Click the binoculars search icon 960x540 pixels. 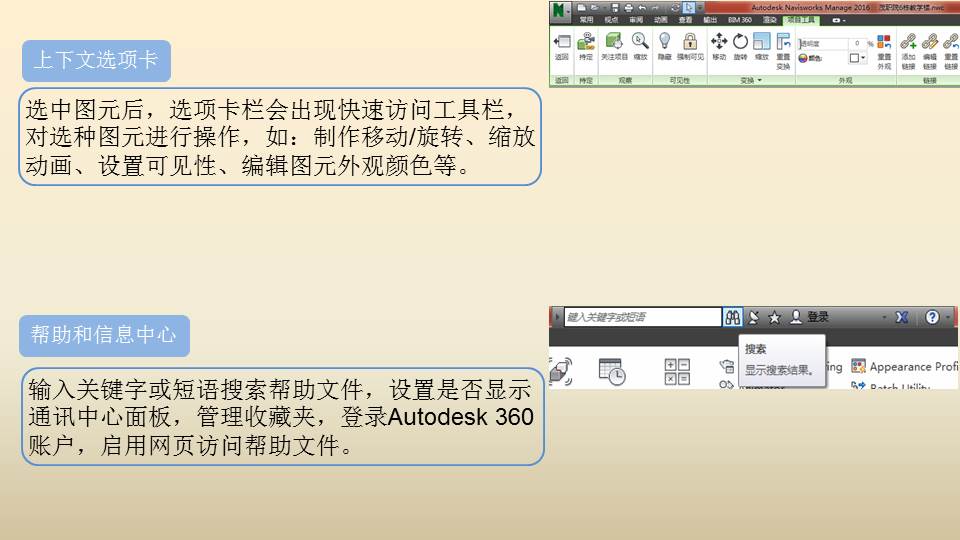point(732,317)
